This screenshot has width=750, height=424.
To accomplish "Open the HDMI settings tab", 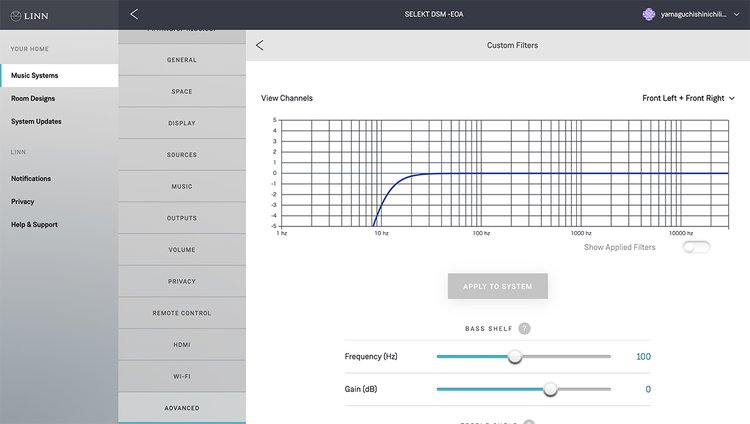I will [182, 344].
